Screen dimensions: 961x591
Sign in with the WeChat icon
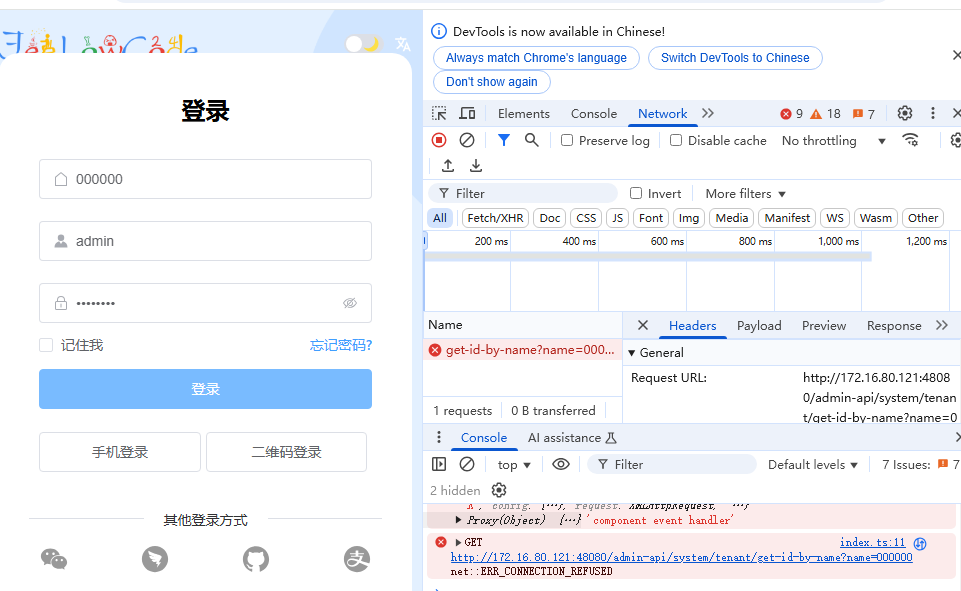coord(54,559)
